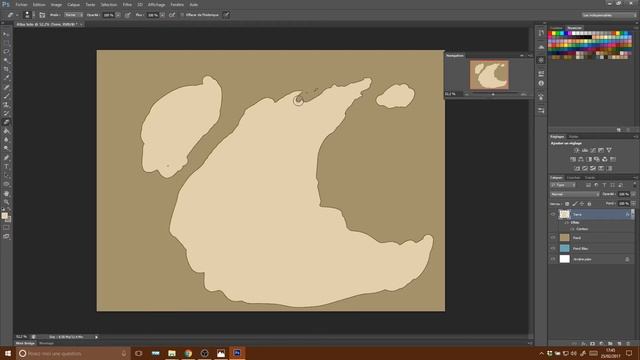
Task: Switch to Nuancier tab
Action: click(x=575, y=28)
